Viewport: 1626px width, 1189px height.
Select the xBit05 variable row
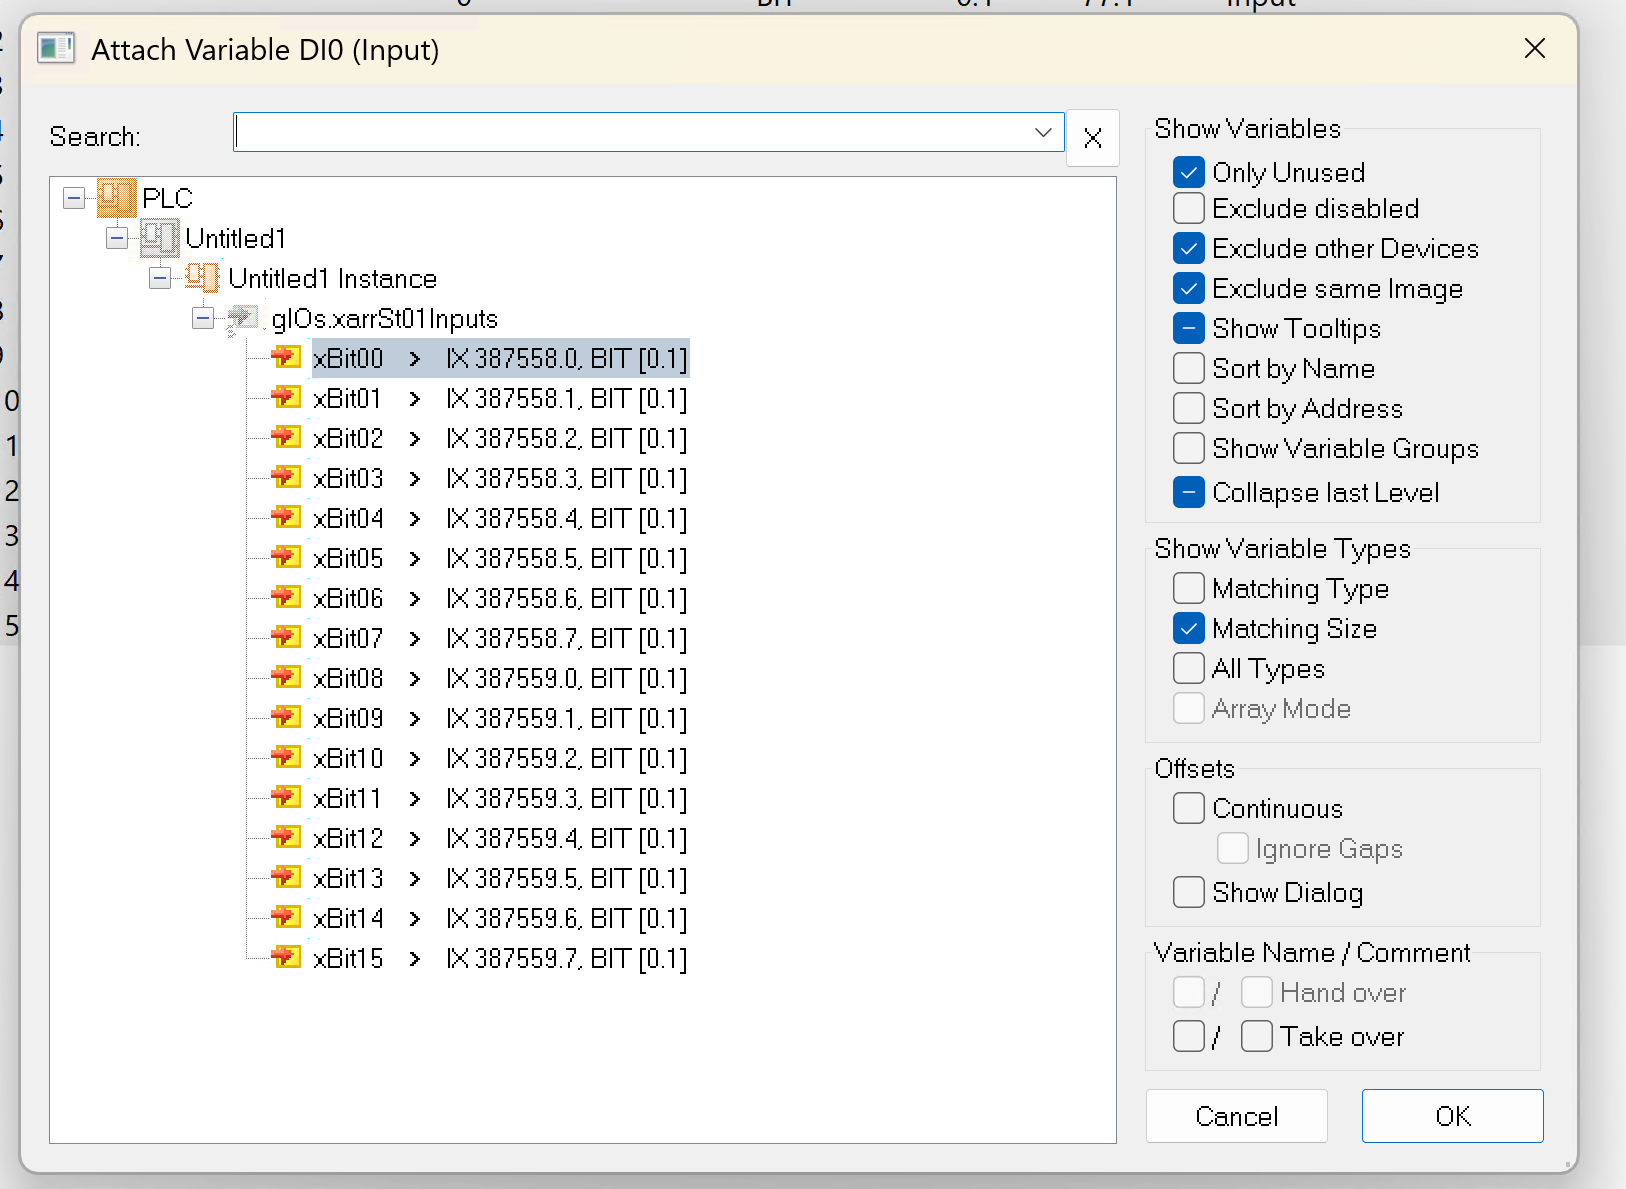click(x=348, y=559)
